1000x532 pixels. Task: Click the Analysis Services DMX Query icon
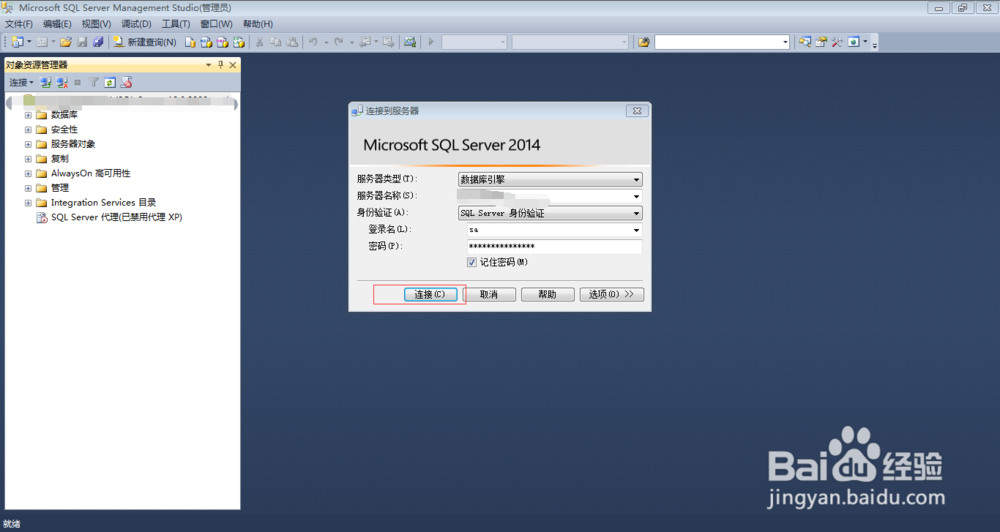coord(222,42)
